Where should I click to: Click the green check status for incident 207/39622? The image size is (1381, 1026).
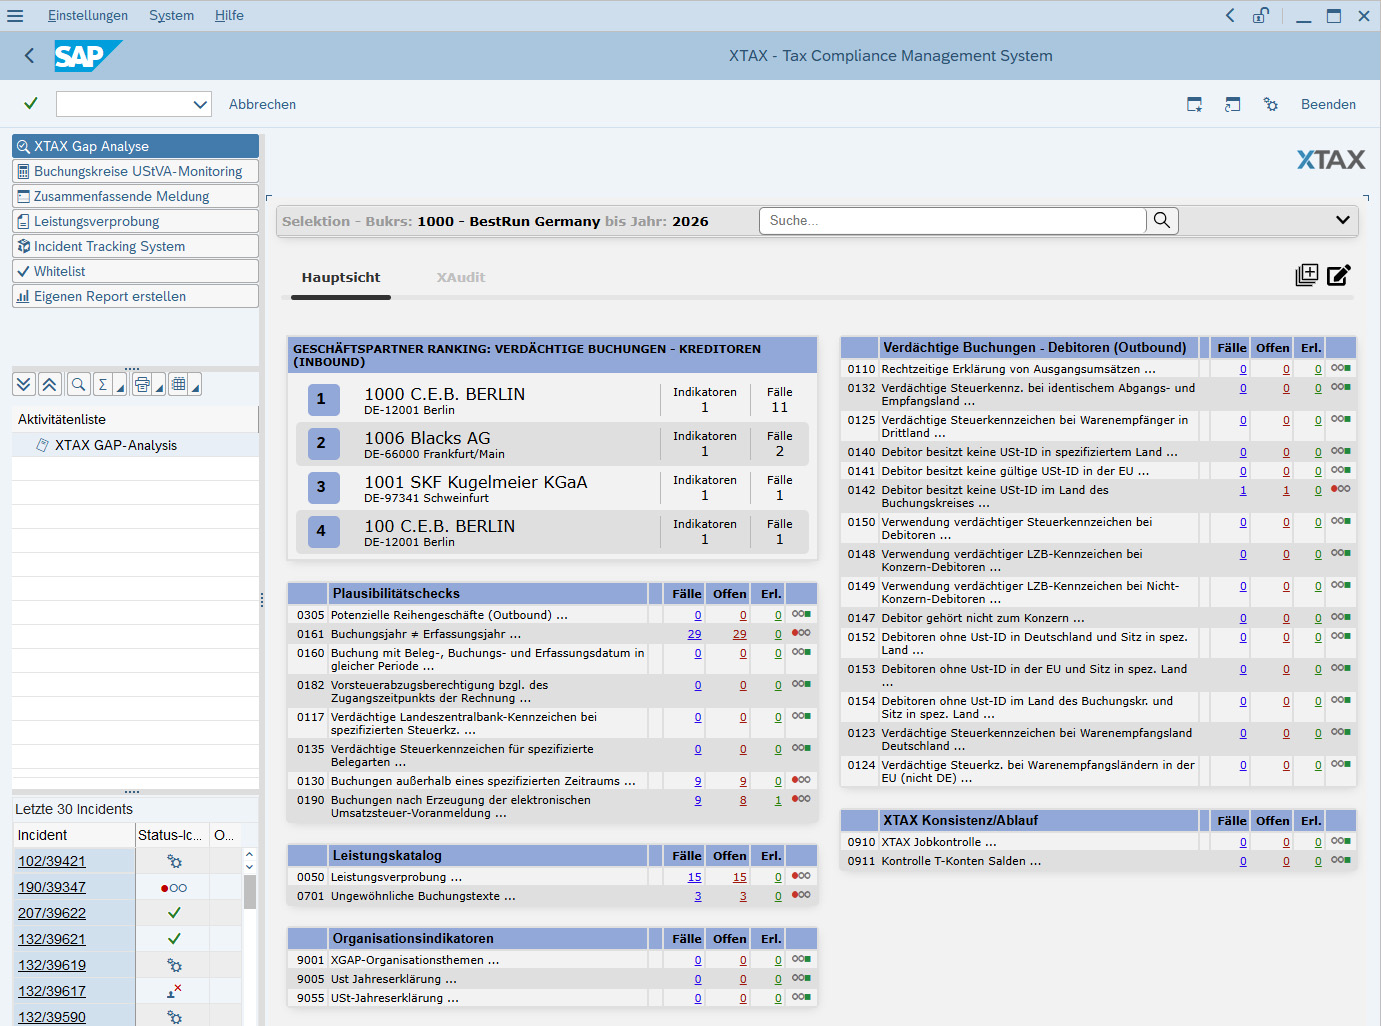174,913
